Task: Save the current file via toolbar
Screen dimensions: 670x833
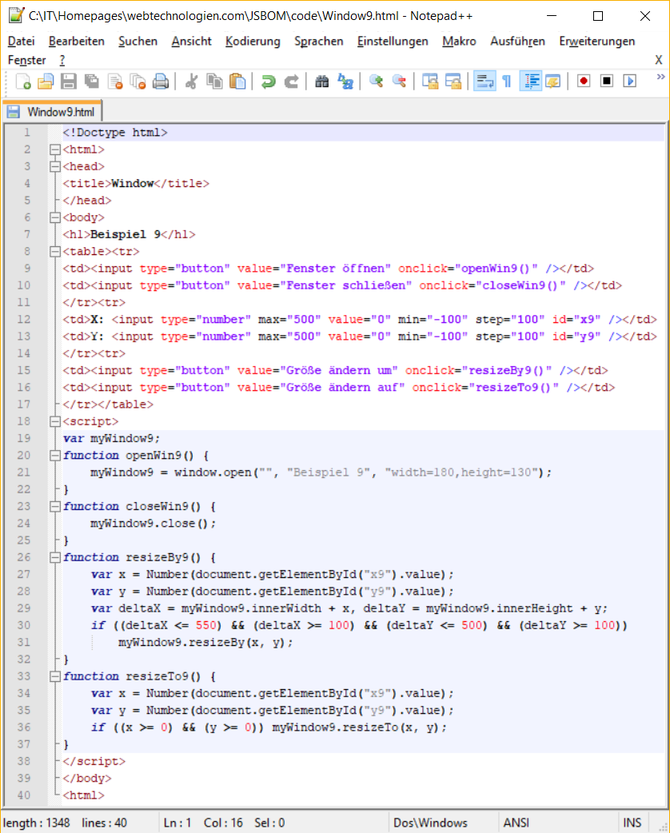Action: (69, 81)
